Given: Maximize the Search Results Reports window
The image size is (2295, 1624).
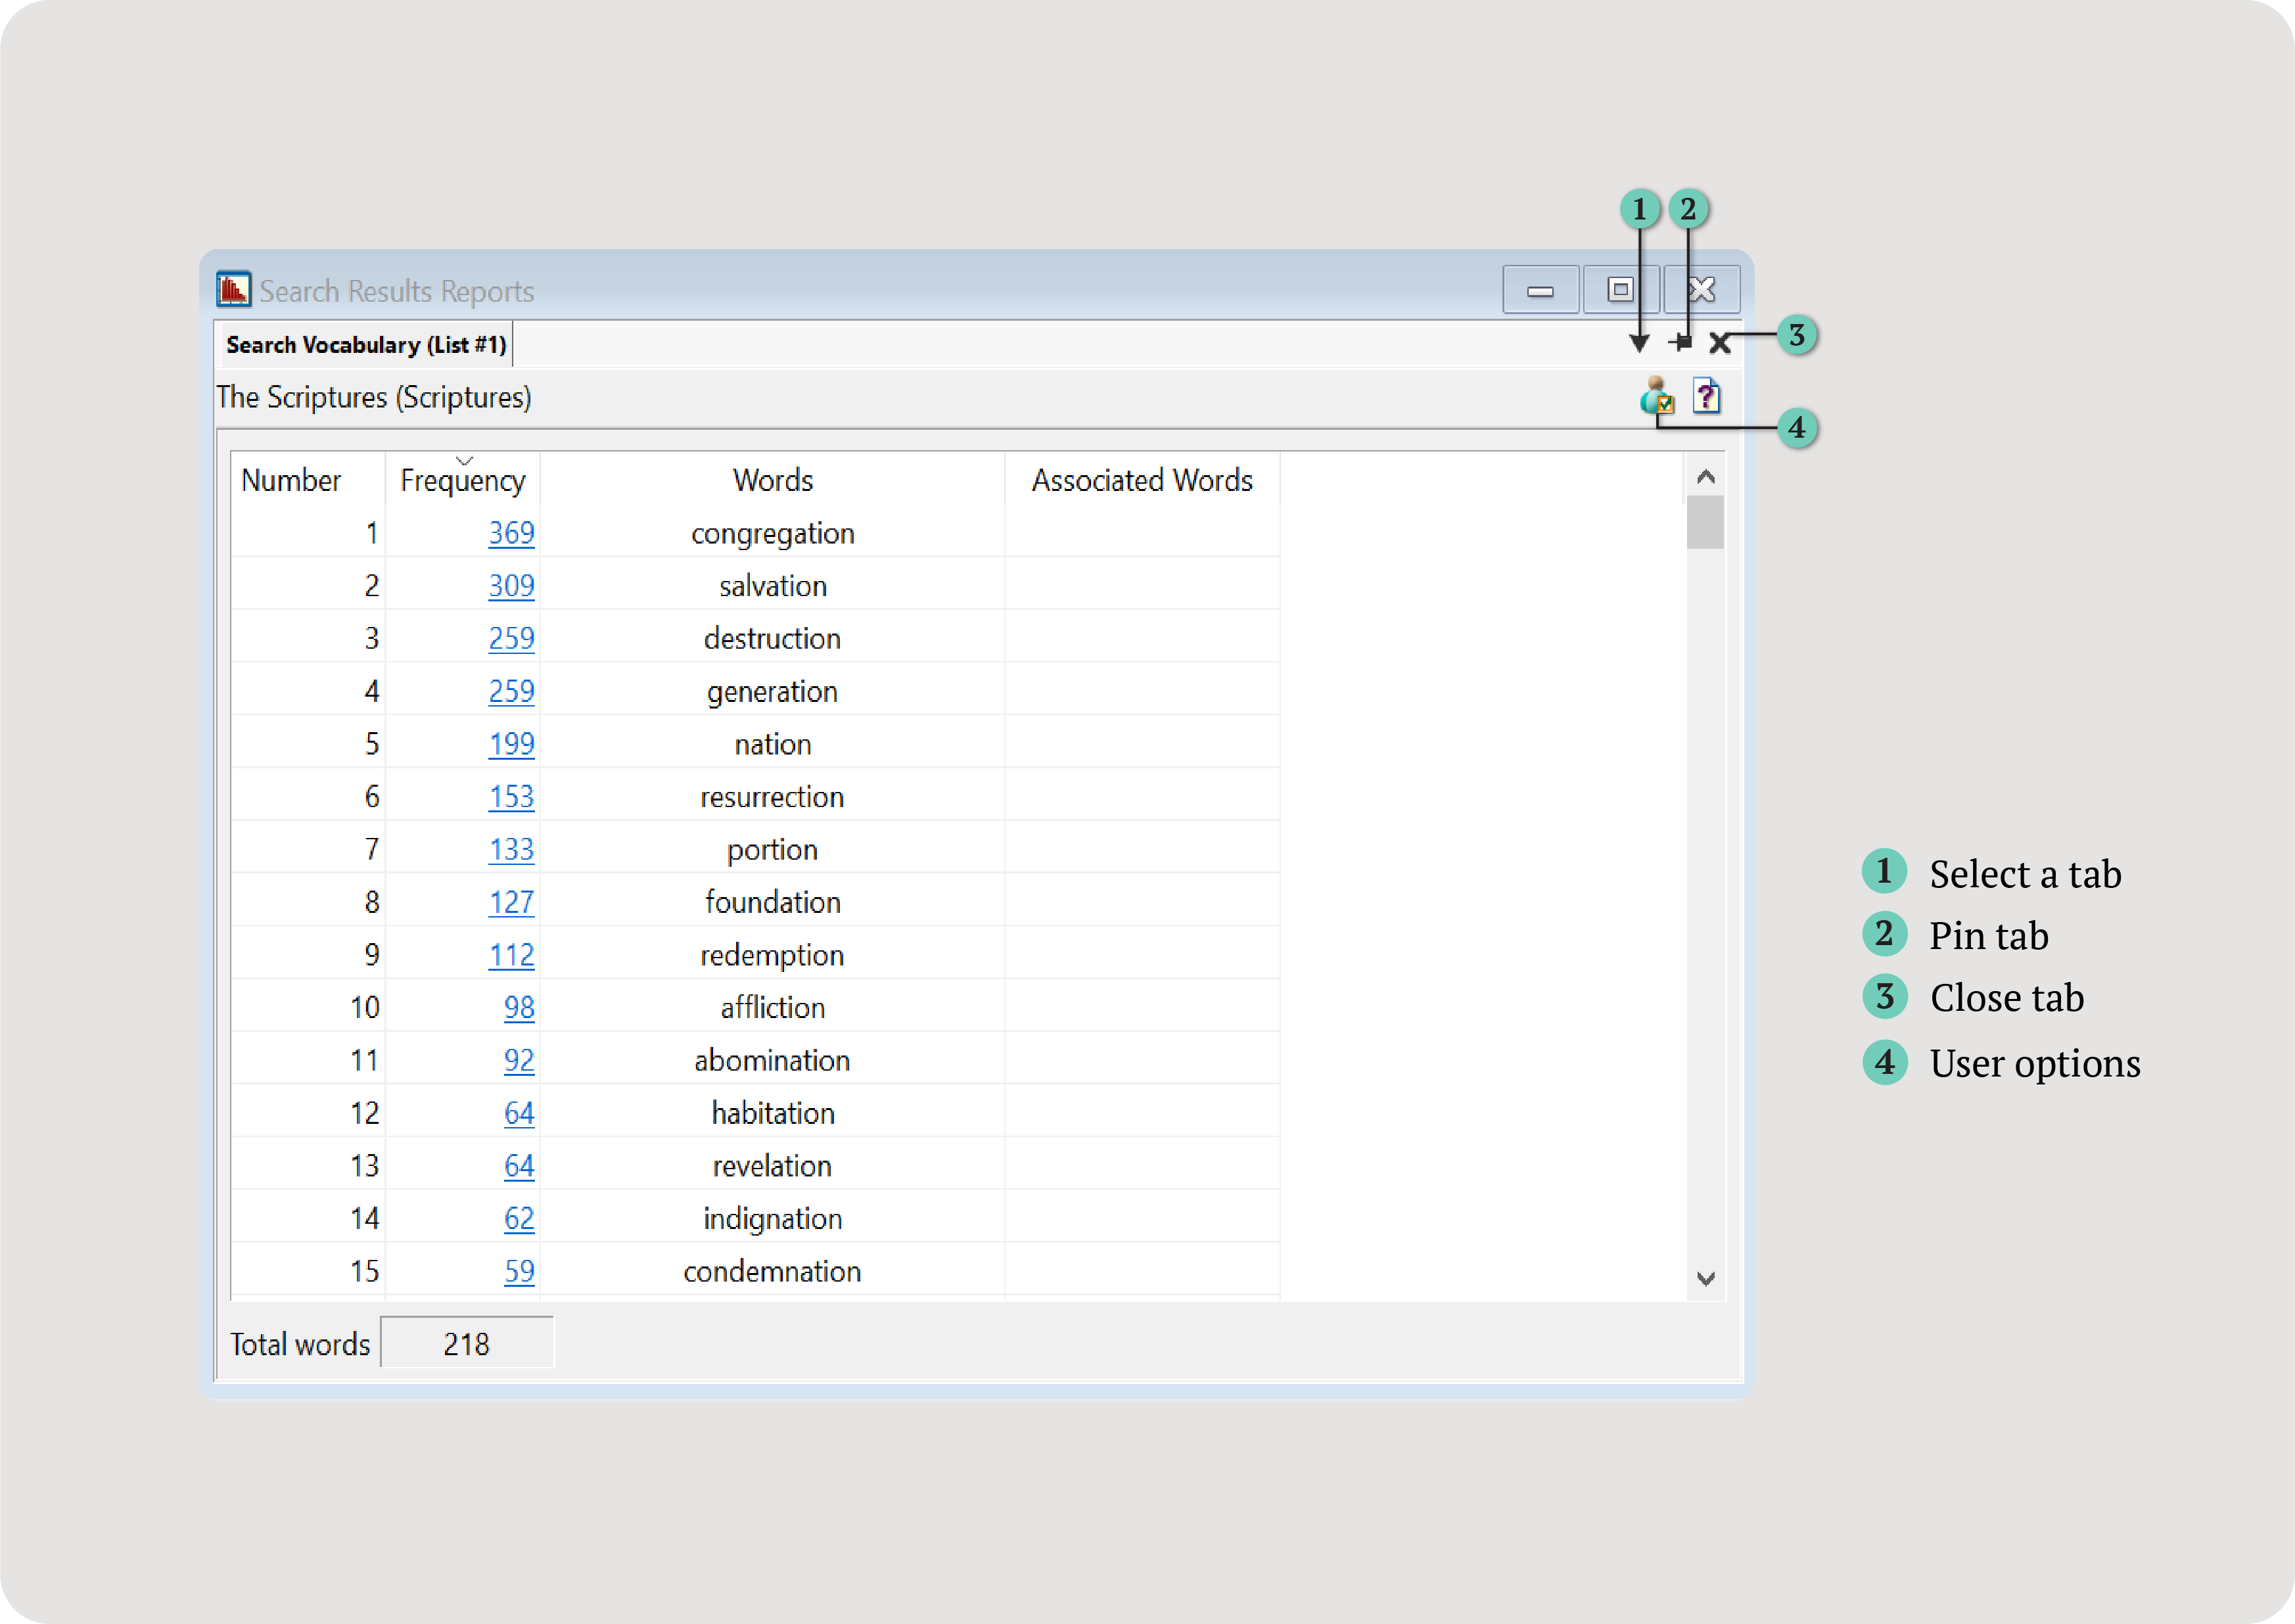Looking at the screenshot, I should click(1620, 290).
